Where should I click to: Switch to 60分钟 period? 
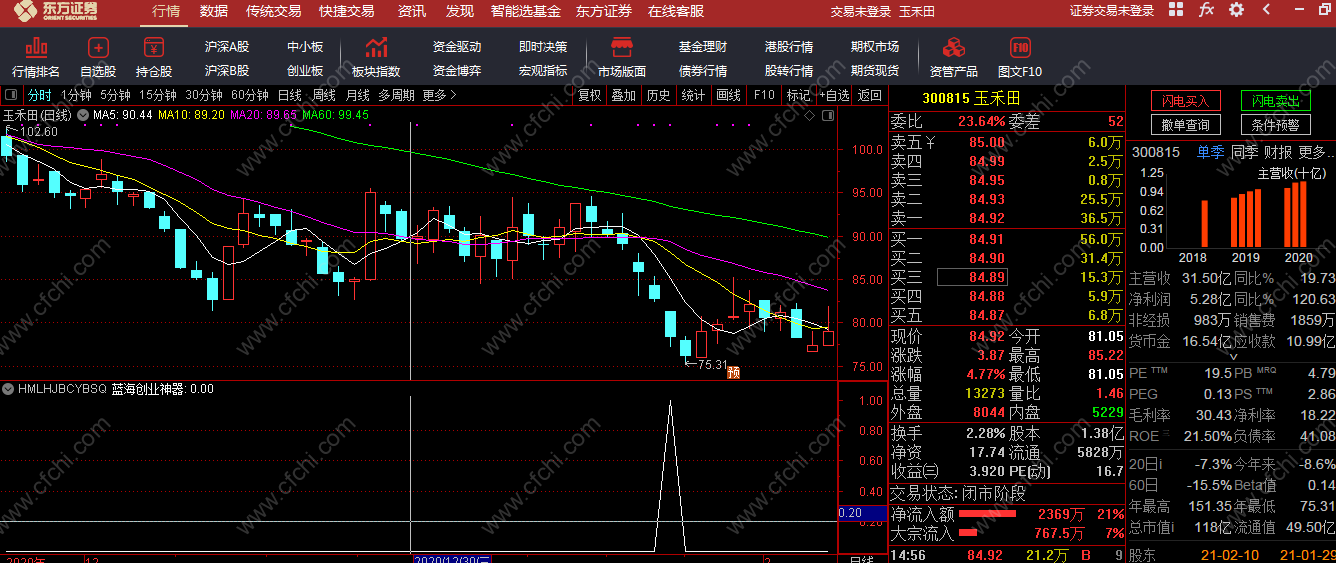250,95
